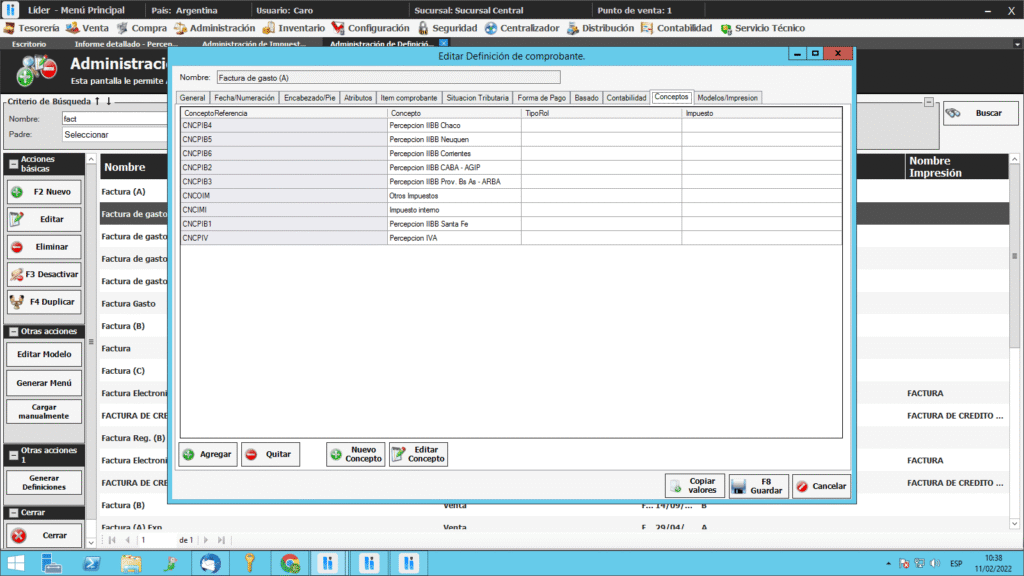1024x576 pixels.
Task: Click the Buscar search button
Action: [x=979, y=113]
